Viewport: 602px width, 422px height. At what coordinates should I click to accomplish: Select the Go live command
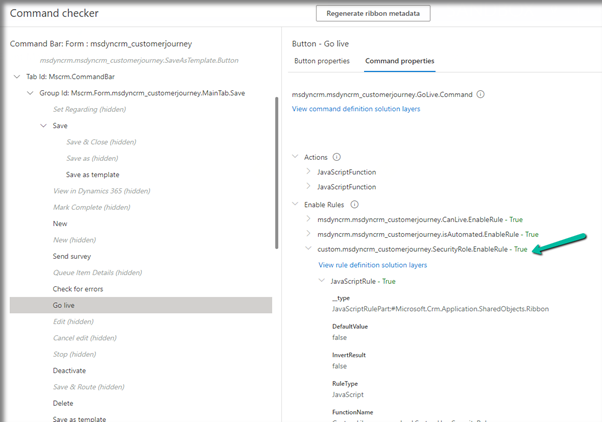click(141, 305)
